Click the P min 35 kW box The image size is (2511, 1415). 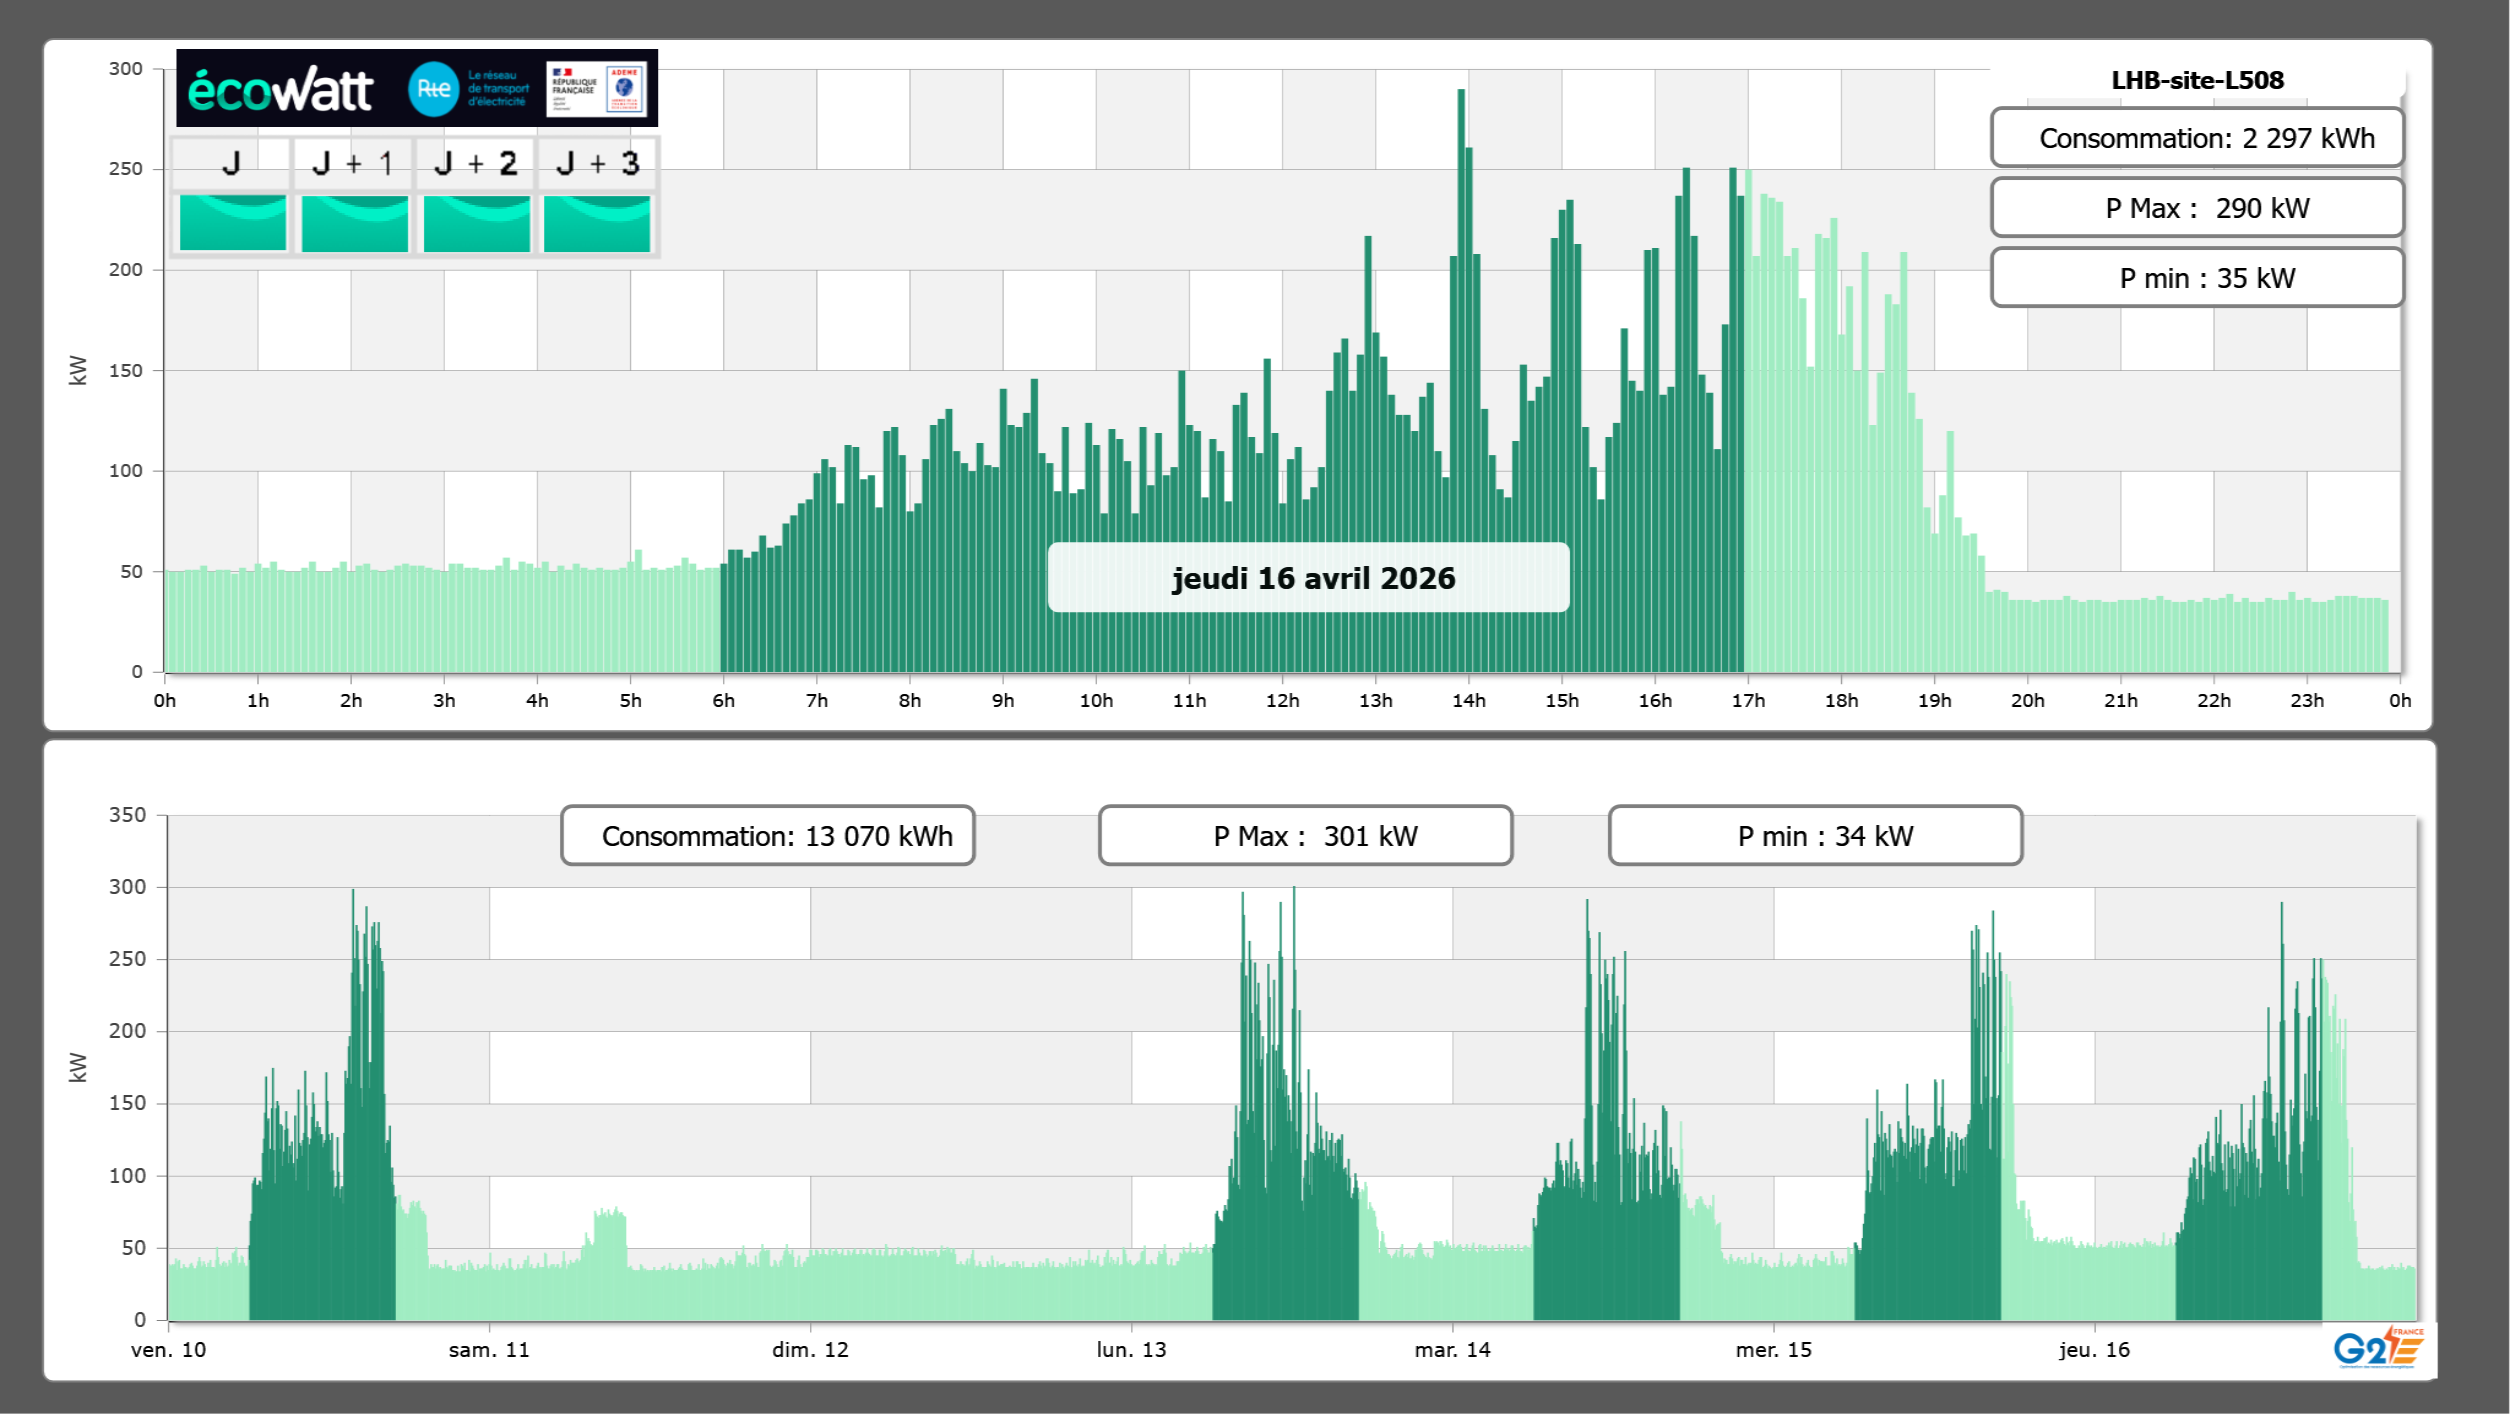(x=2196, y=278)
